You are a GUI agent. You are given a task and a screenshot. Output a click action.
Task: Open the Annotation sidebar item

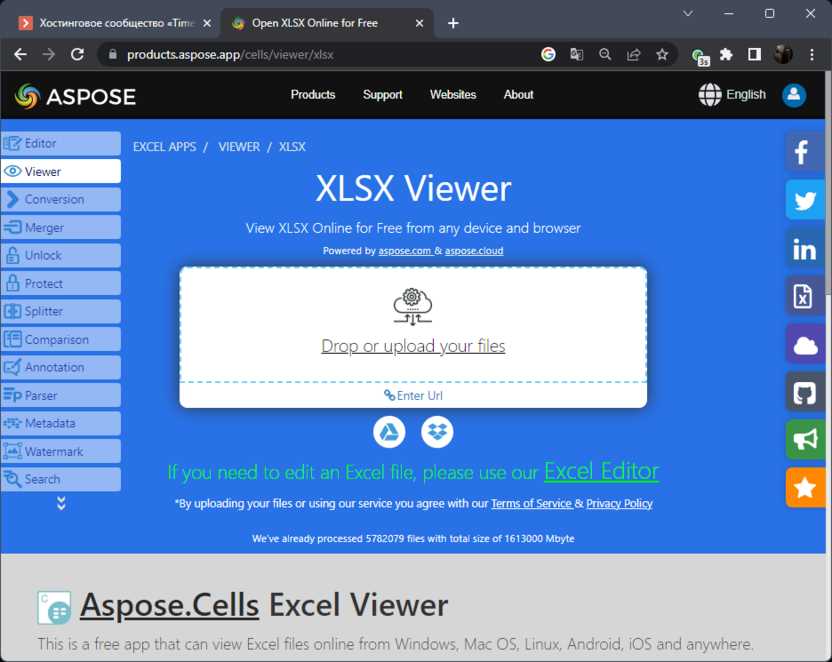60,368
